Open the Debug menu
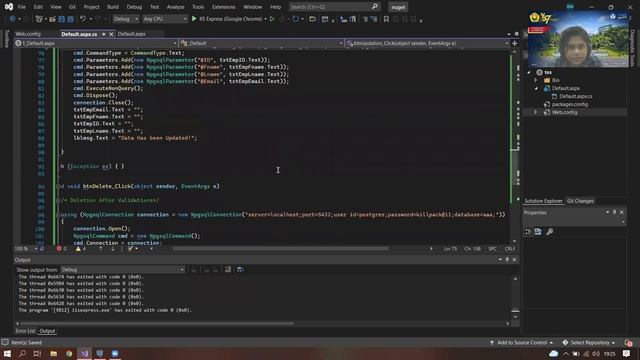The image size is (640, 360). coord(134,7)
